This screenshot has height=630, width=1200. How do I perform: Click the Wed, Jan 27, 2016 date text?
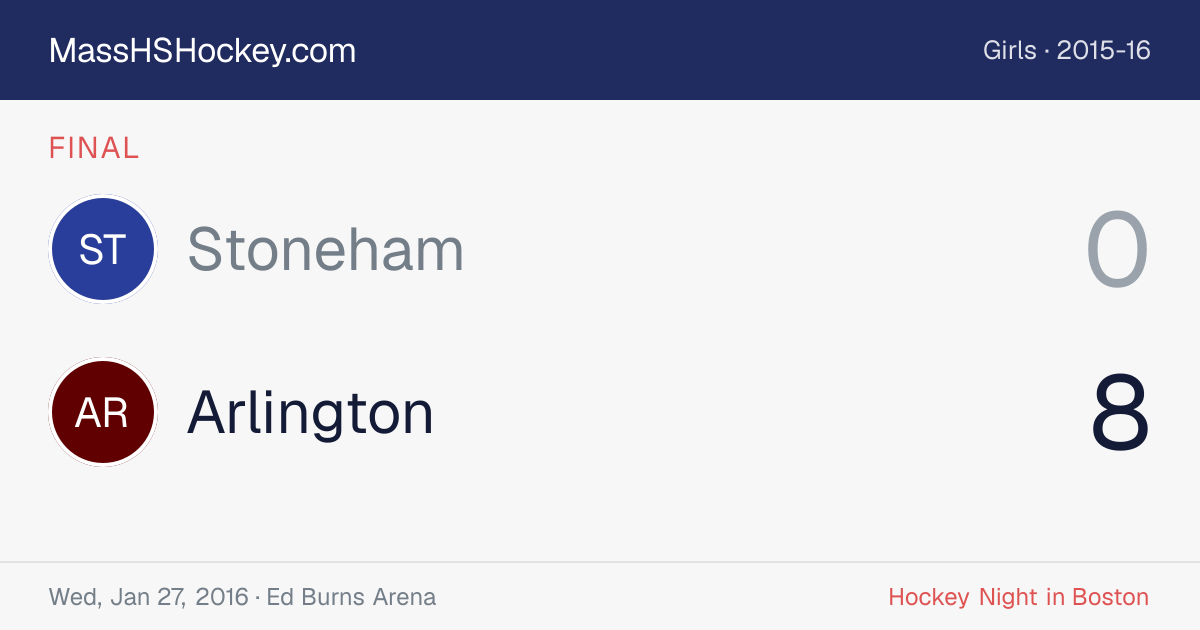pos(148,597)
